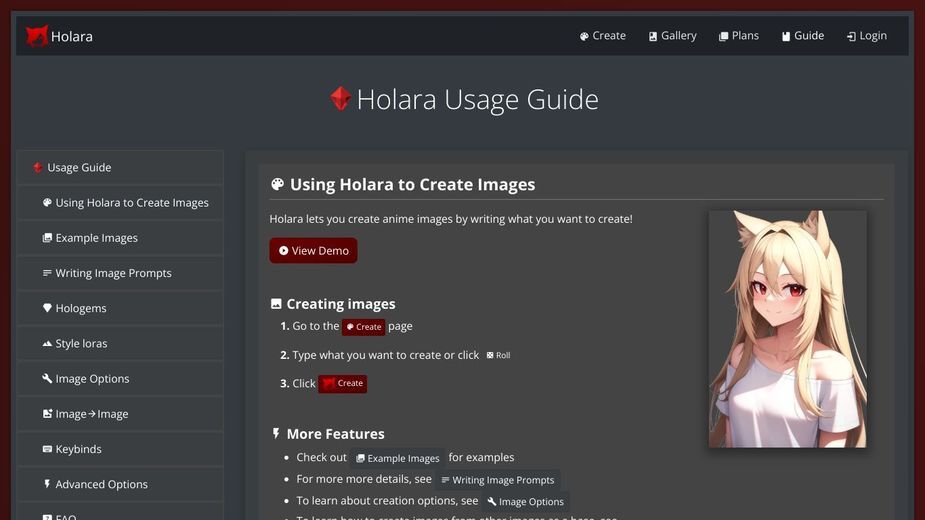This screenshot has height=520, width=925.
Task: Click the red gem icon beside page title
Action: pyautogui.click(x=340, y=99)
